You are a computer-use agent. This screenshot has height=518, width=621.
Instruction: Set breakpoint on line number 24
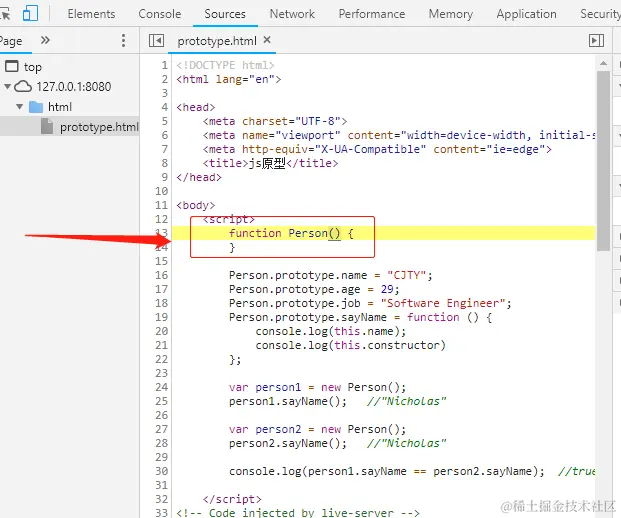pos(162,387)
